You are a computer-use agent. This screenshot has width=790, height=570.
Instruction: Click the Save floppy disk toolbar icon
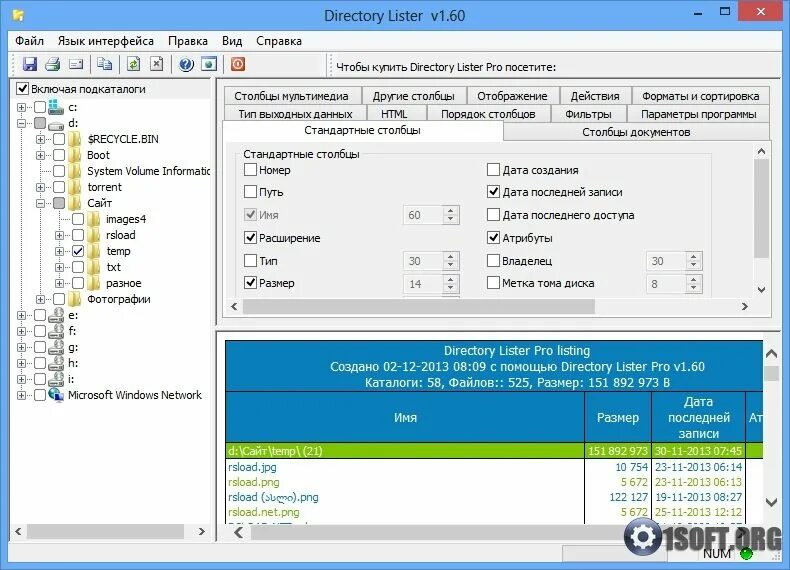point(30,64)
